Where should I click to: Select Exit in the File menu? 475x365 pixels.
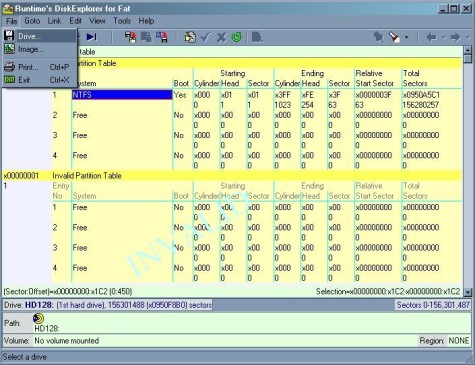coord(40,80)
